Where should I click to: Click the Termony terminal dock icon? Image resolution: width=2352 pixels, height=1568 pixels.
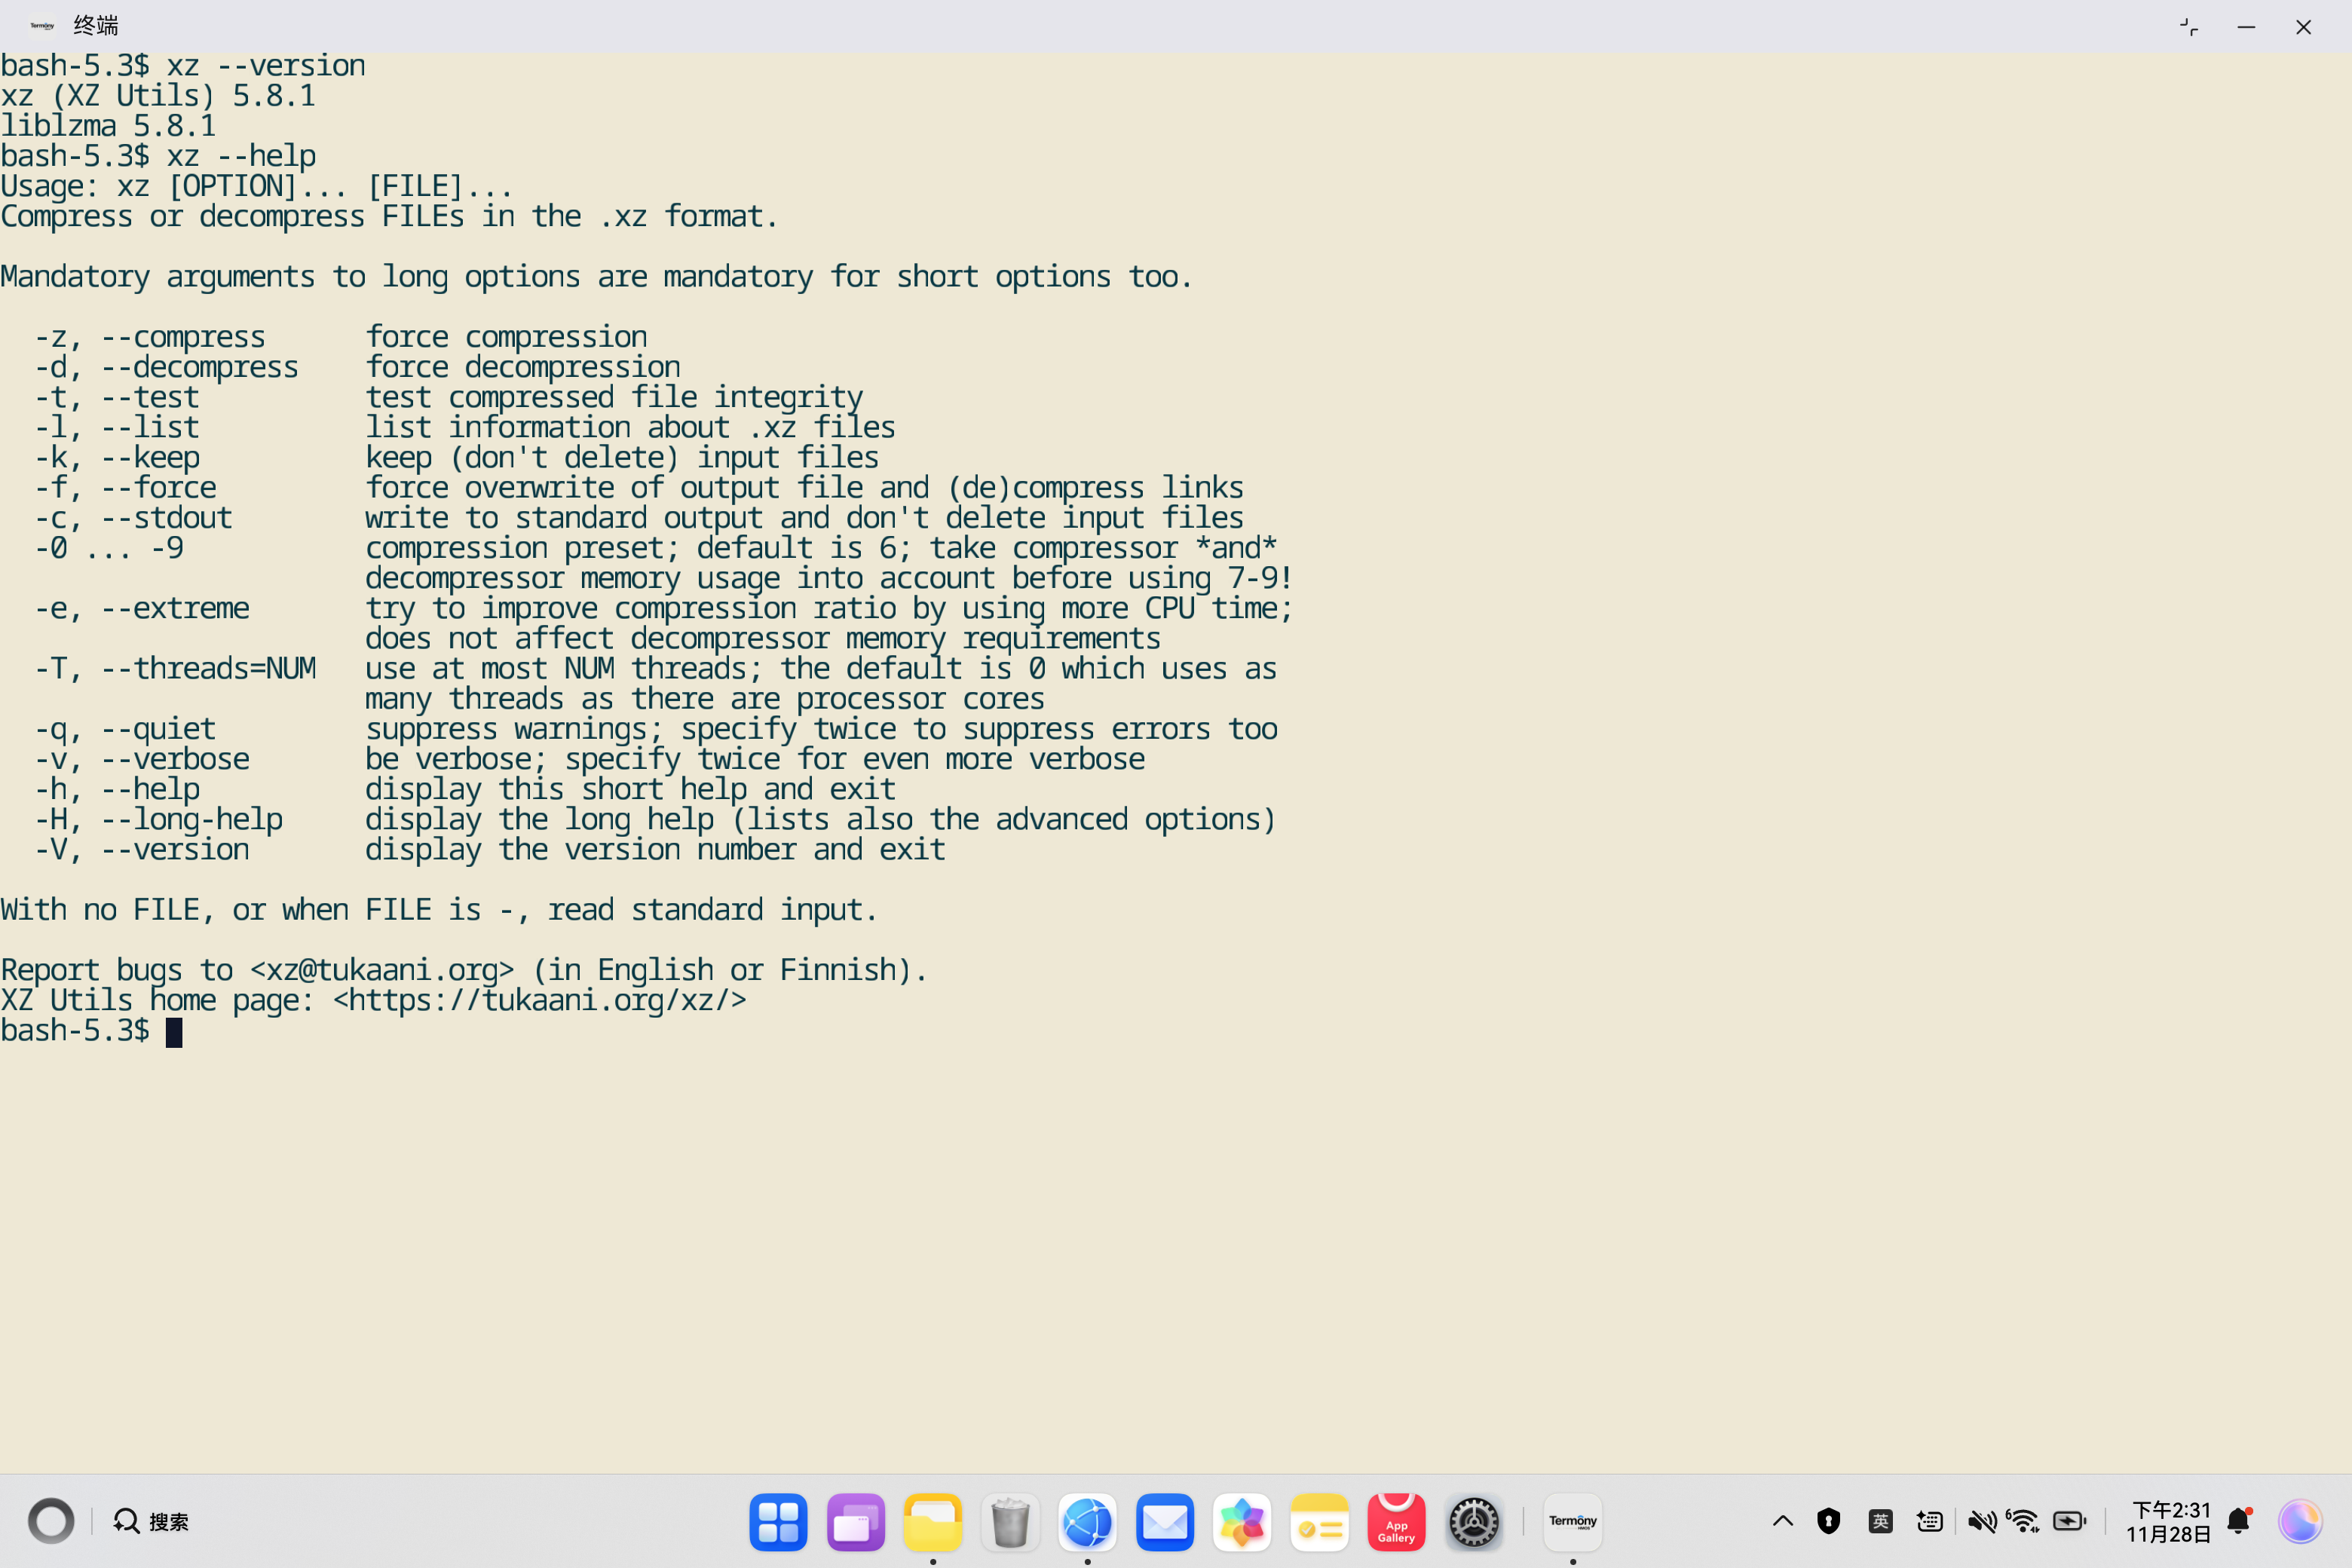[x=1572, y=1522]
